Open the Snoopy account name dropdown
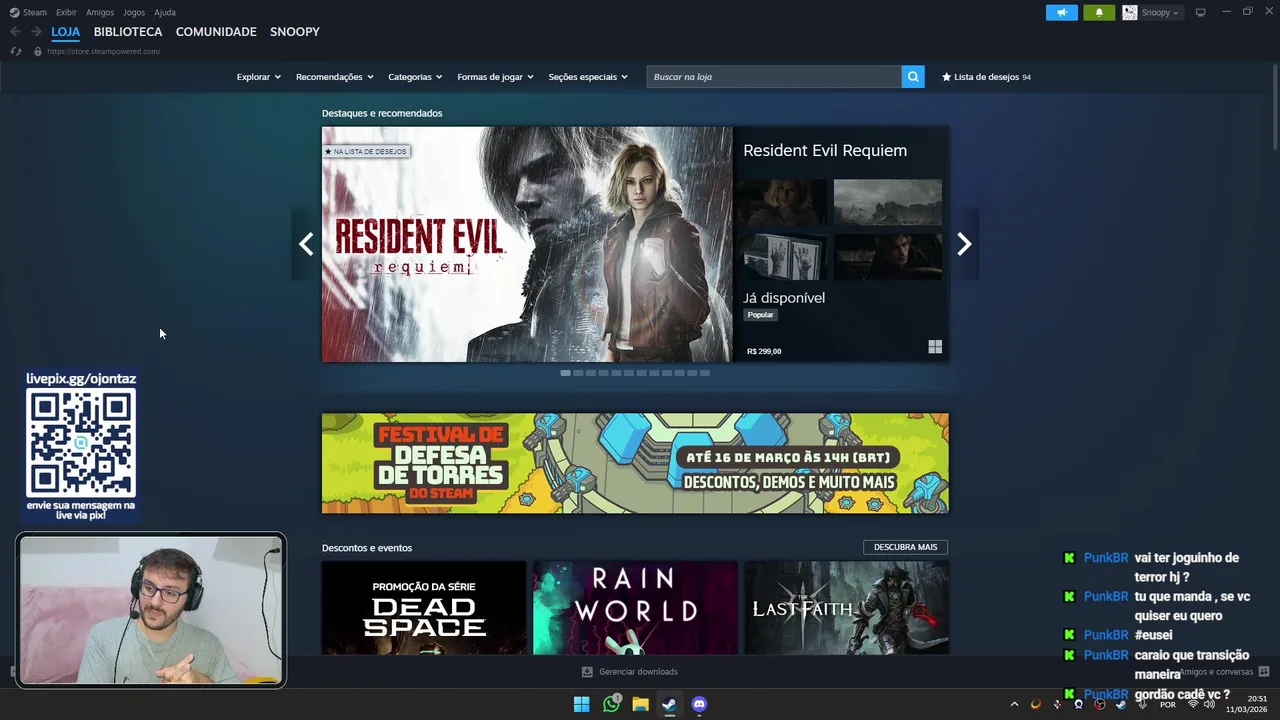Screen dimensions: 1280x720 tap(1160, 12)
